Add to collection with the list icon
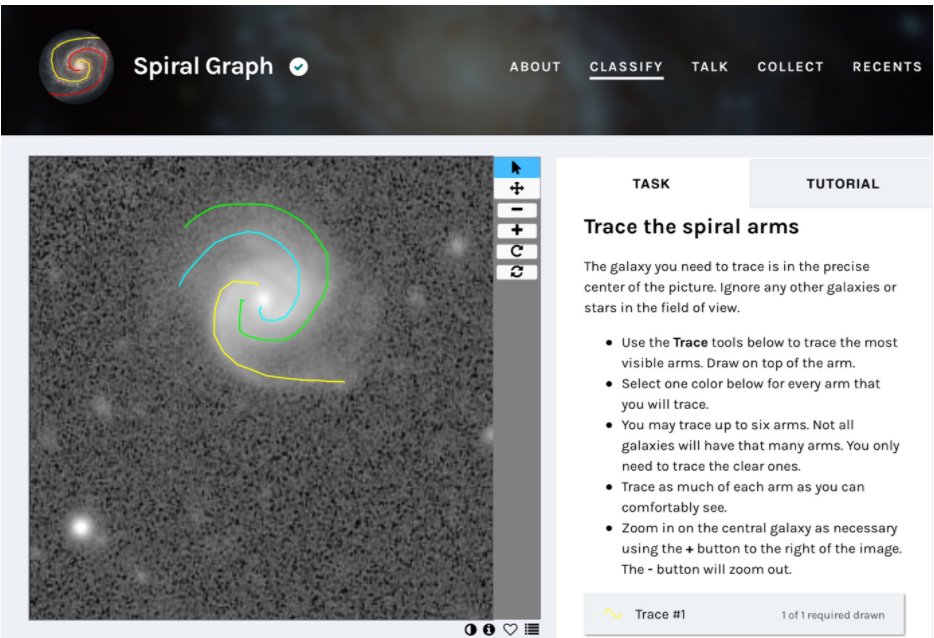 point(532,629)
